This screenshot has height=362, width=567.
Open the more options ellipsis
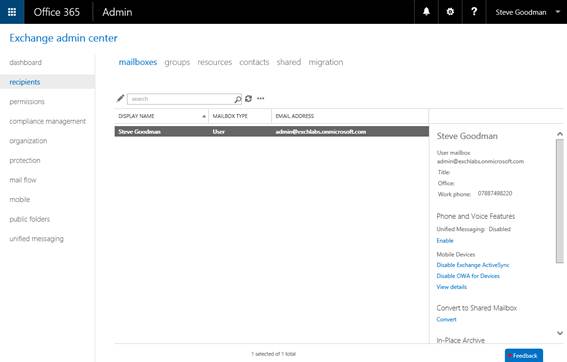(x=260, y=98)
